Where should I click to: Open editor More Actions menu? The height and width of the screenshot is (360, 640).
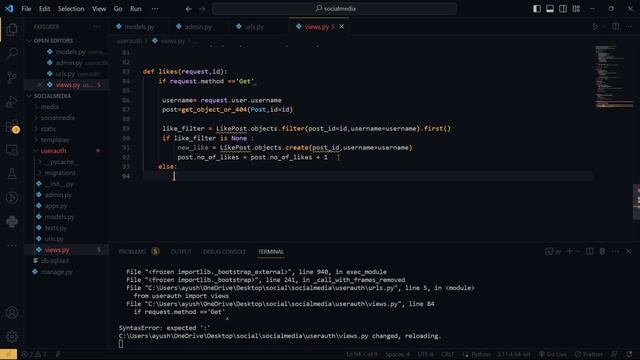point(629,27)
